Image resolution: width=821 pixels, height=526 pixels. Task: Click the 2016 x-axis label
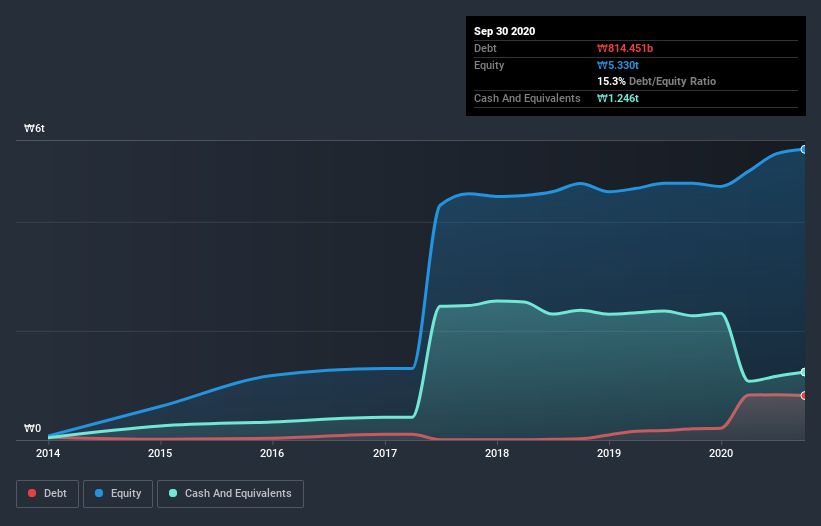click(x=272, y=453)
